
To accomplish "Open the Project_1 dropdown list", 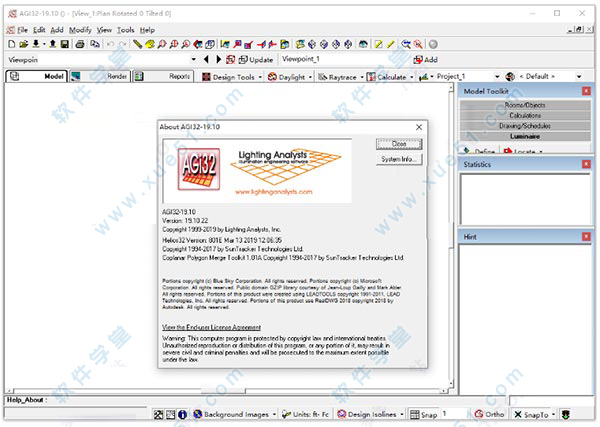I will coord(495,76).
